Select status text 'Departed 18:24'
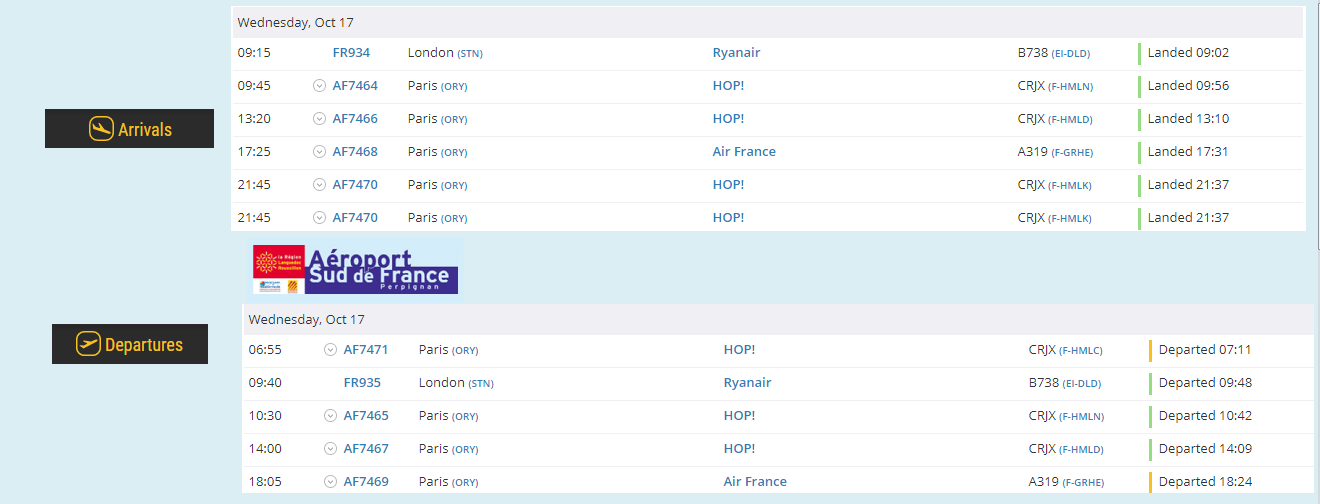 point(1205,482)
